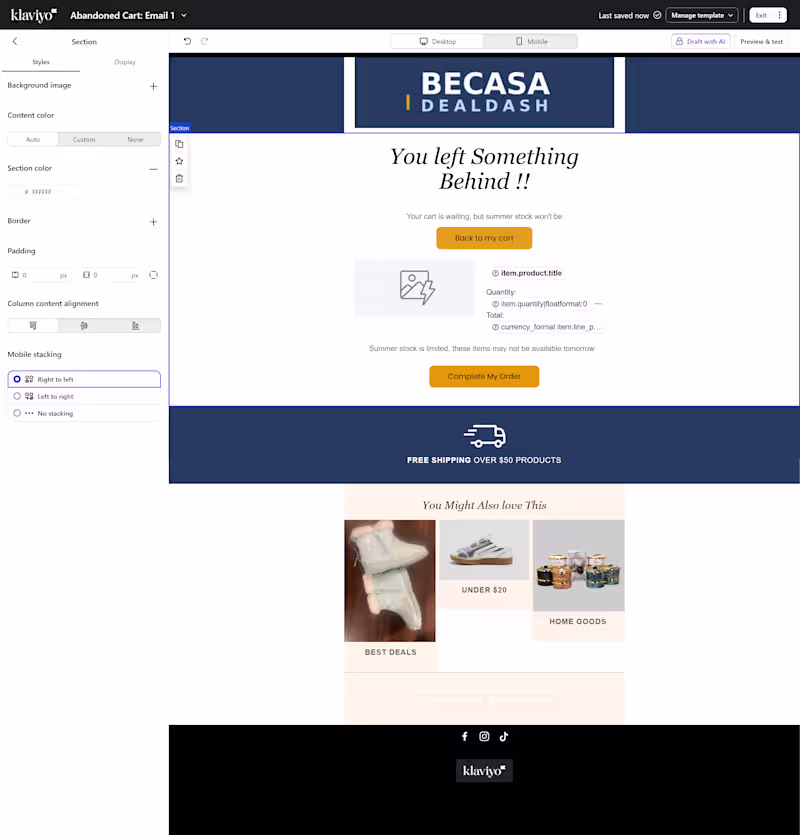Set content color to Auto

click(33, 140)
